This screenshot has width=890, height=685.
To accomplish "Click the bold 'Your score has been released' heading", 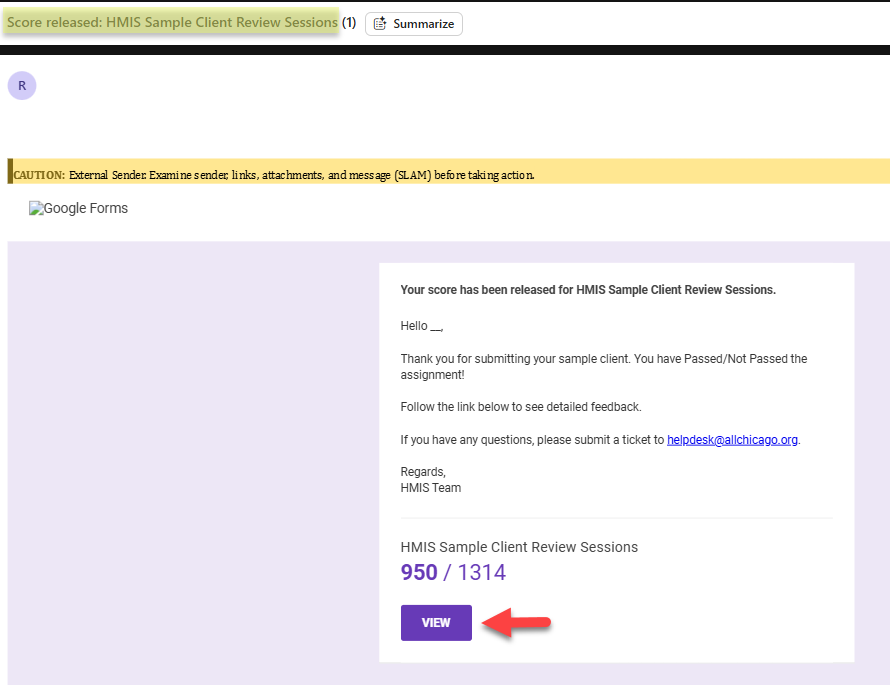I will point(587,290).
